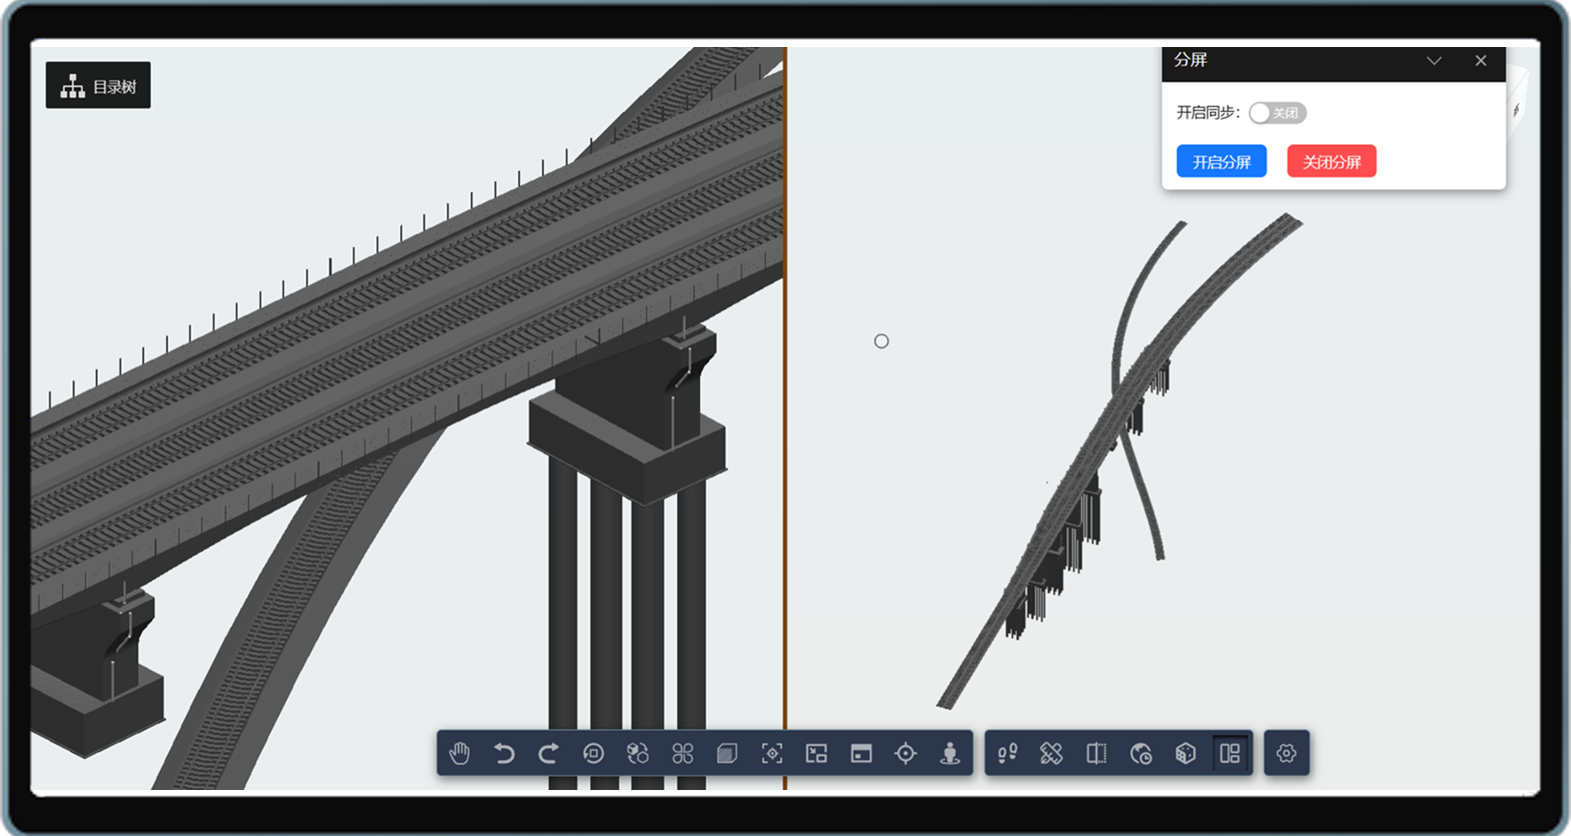Click the redo arrow icon

click(548, 753)
